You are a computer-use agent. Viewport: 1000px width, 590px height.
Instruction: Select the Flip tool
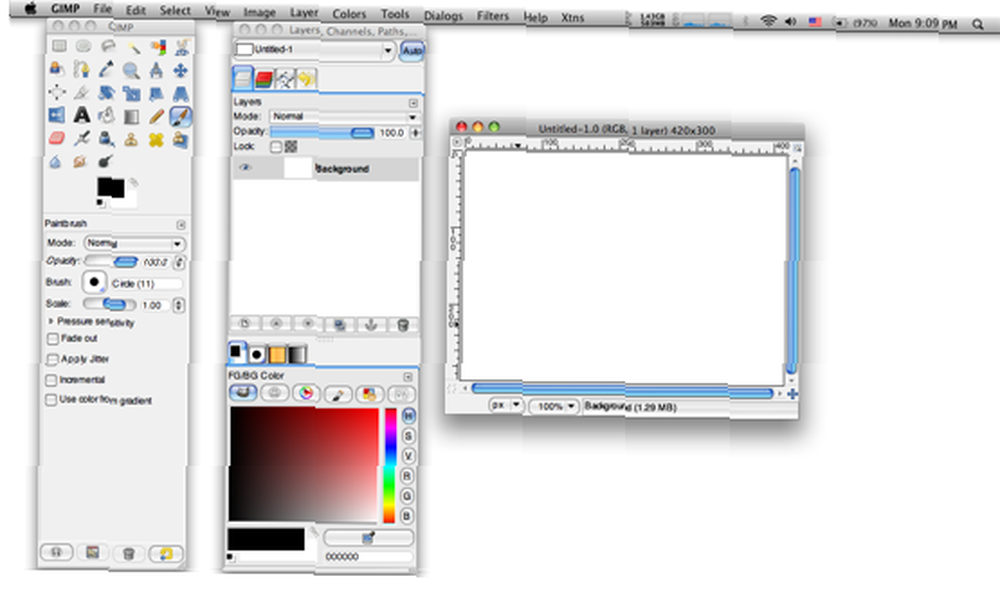point(57,115)
